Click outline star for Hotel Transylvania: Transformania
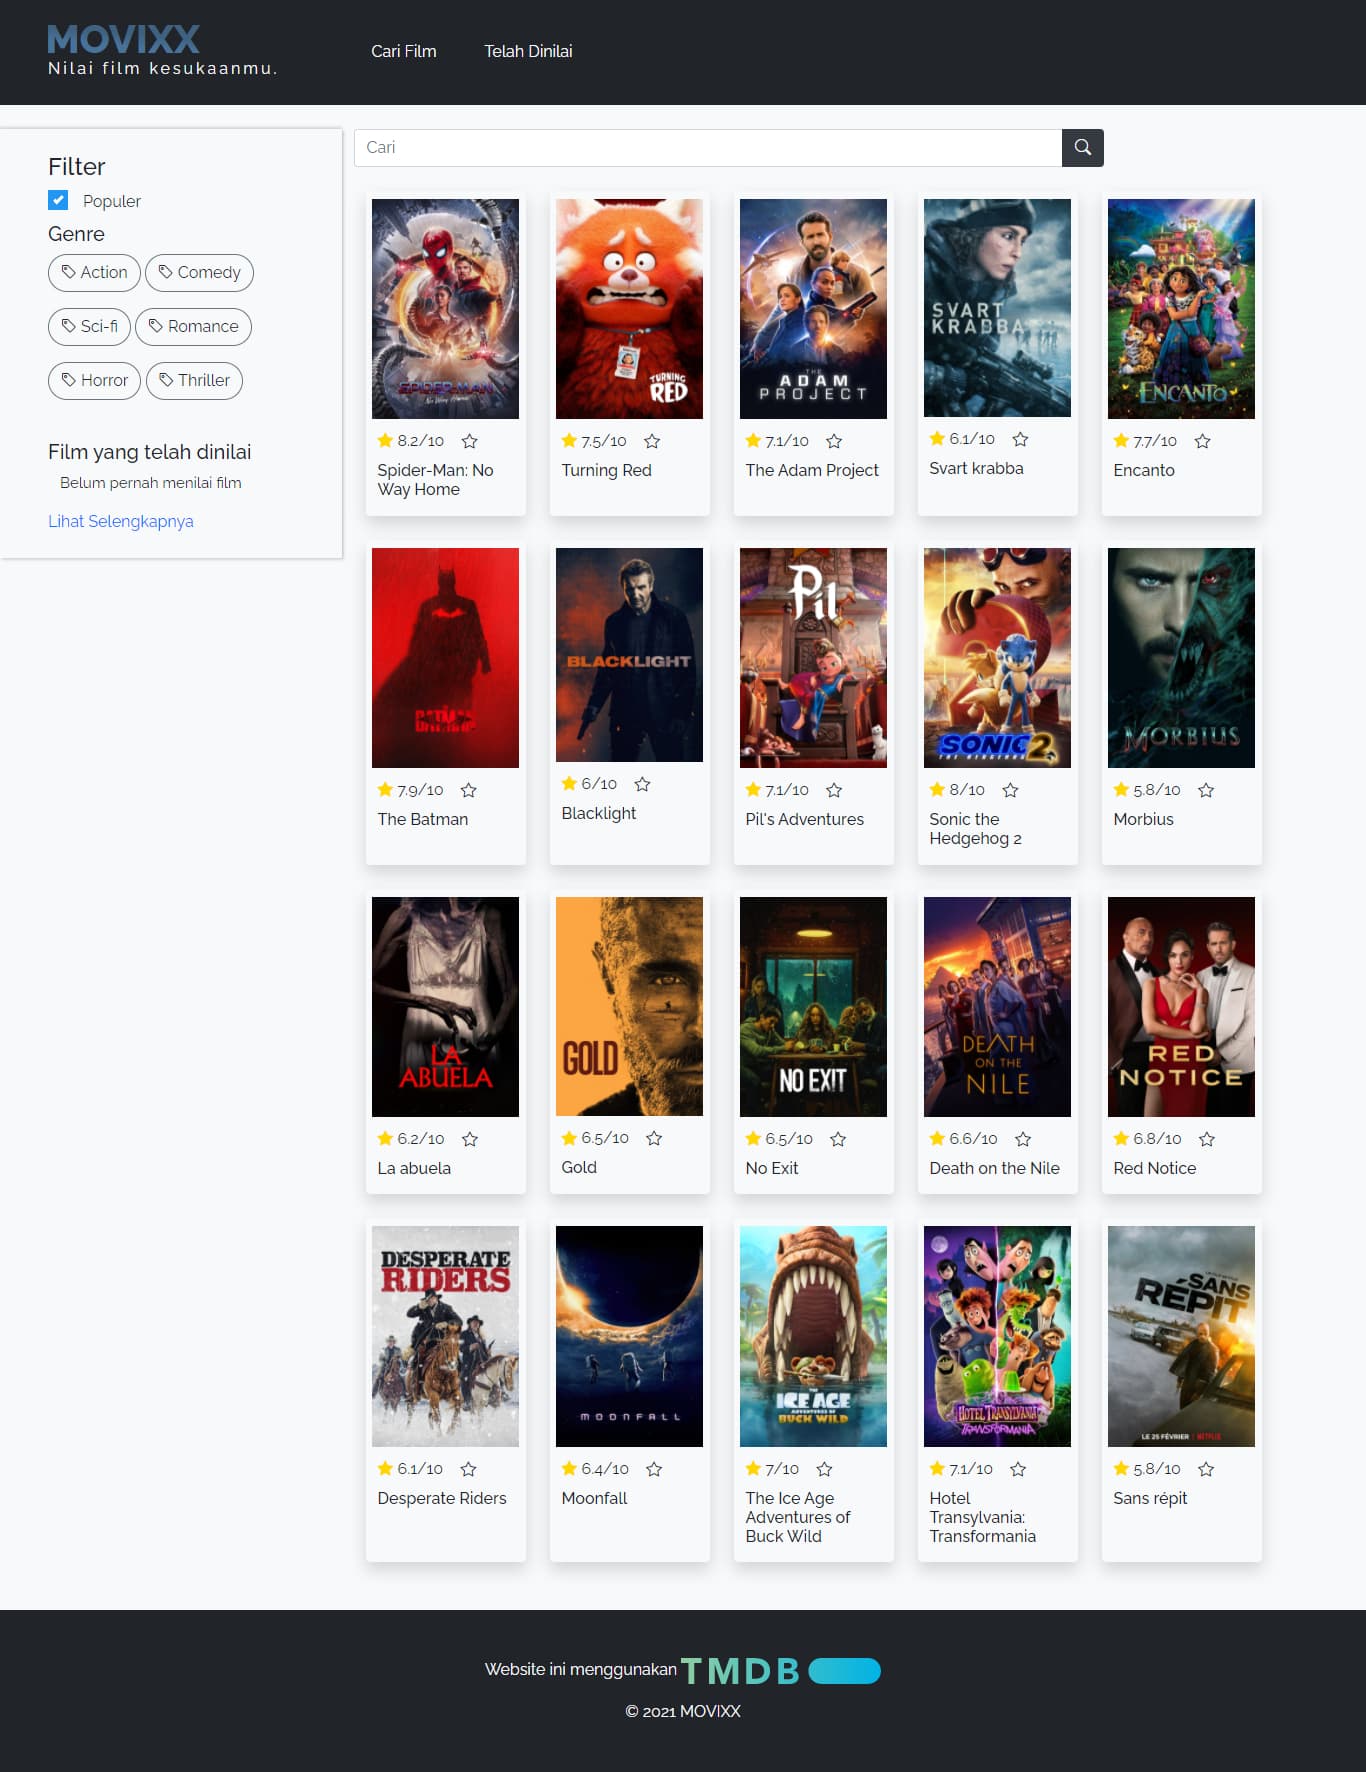This screenshot has height=1772, width=1366. coord(1018,1469)
